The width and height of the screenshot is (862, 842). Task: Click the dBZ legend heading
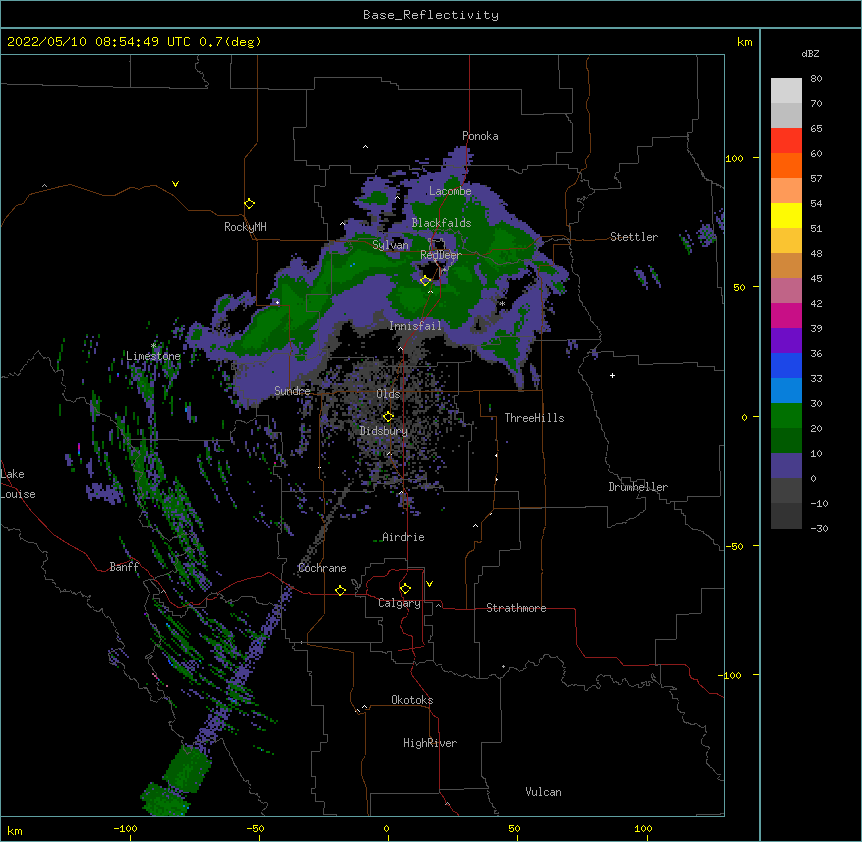point(810,53)
